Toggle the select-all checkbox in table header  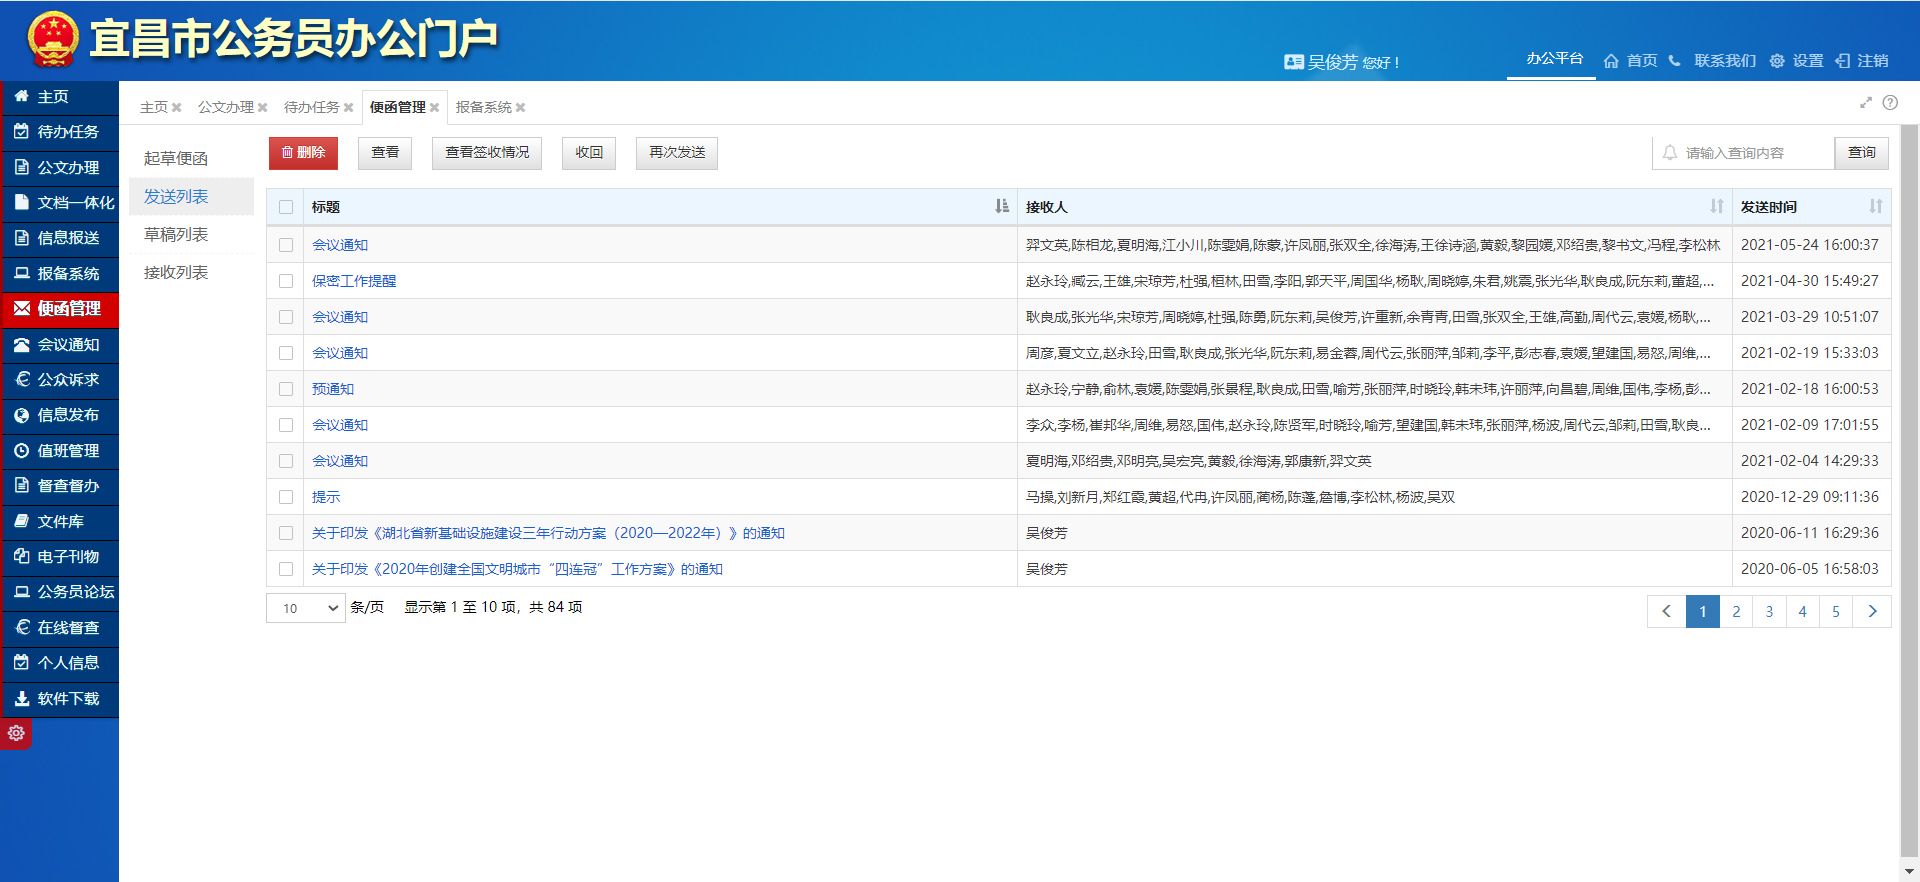(x=286, y=207)
